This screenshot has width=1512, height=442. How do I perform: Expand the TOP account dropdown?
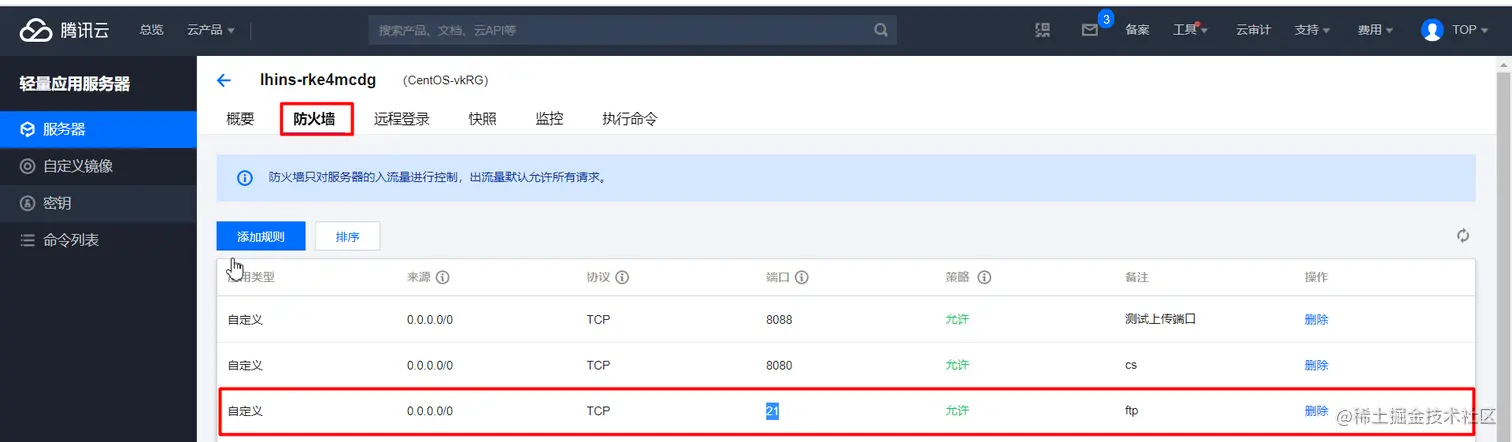click(x=1470, y=30)
